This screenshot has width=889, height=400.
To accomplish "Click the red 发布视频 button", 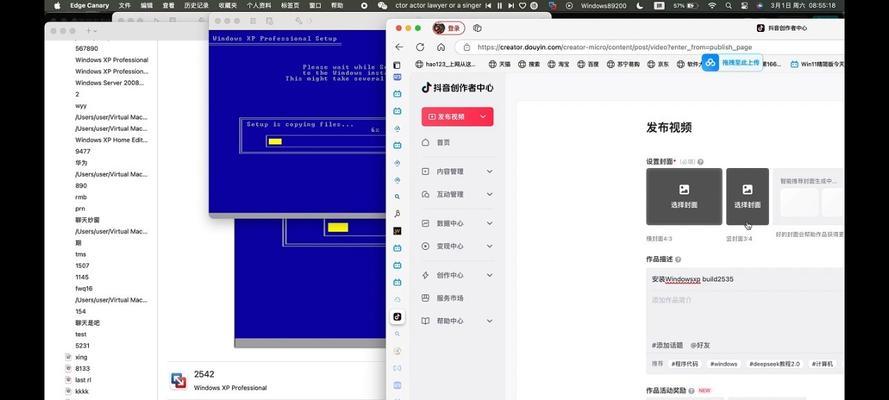I will click(457, 117).
